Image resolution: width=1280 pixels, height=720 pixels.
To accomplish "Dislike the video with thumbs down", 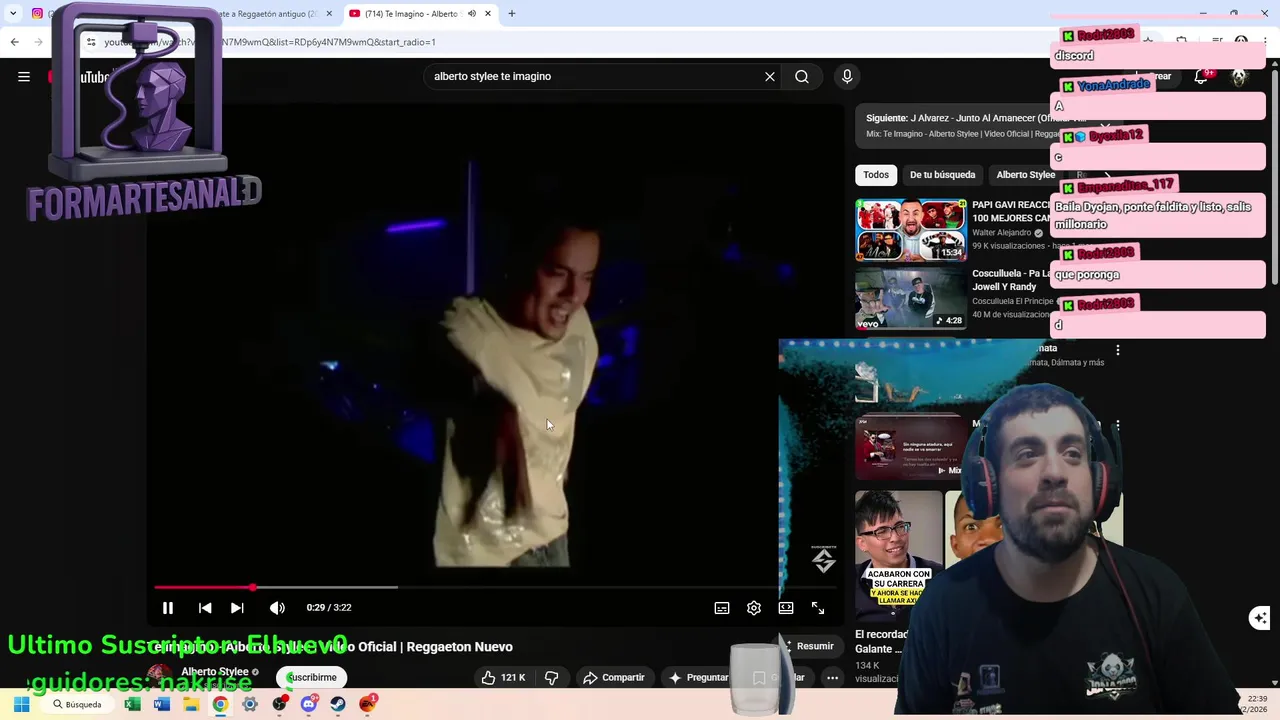I will pos(551,677).
